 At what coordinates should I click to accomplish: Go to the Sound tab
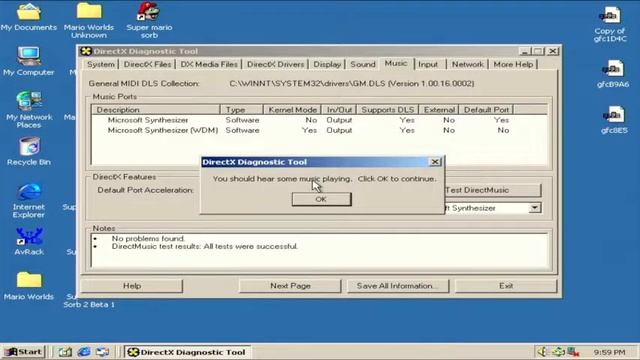pyautogui.click(x=362, y=64)
